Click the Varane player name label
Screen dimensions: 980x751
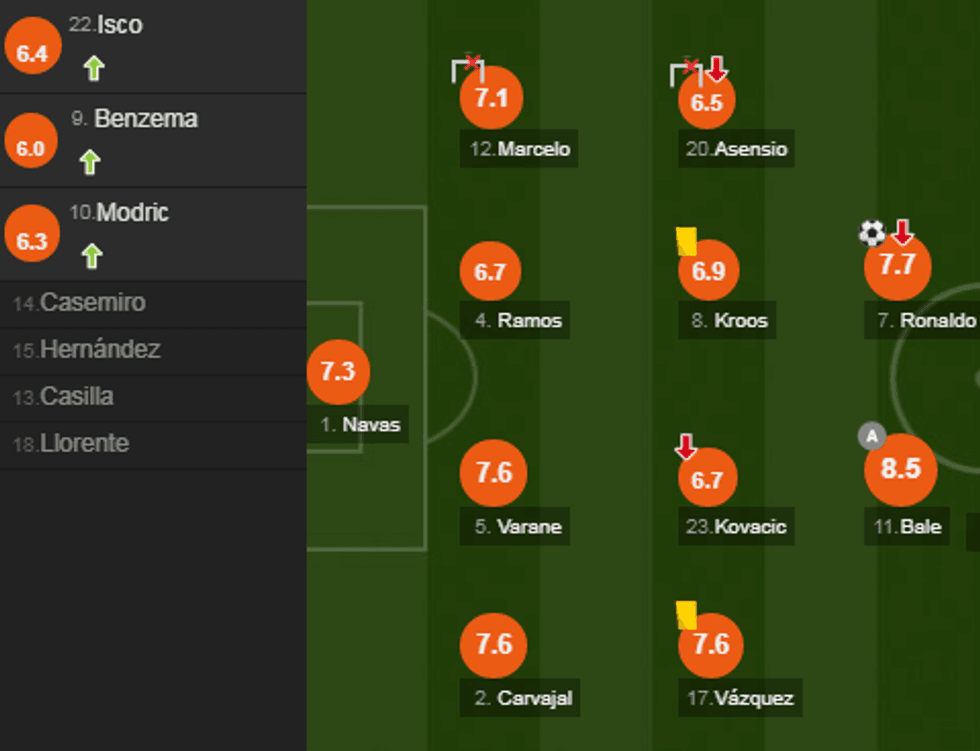pyautogui.click(x=517, y=527)
